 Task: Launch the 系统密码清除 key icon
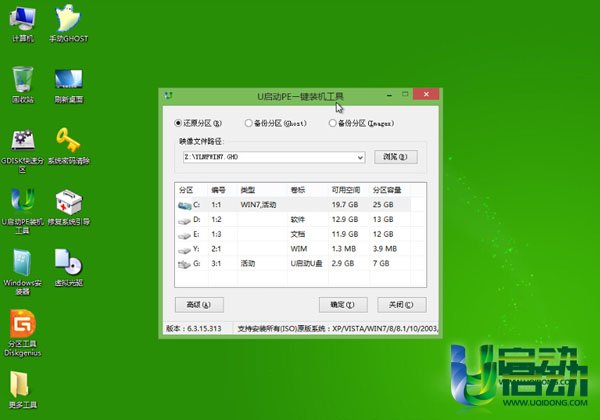point(68,145)
